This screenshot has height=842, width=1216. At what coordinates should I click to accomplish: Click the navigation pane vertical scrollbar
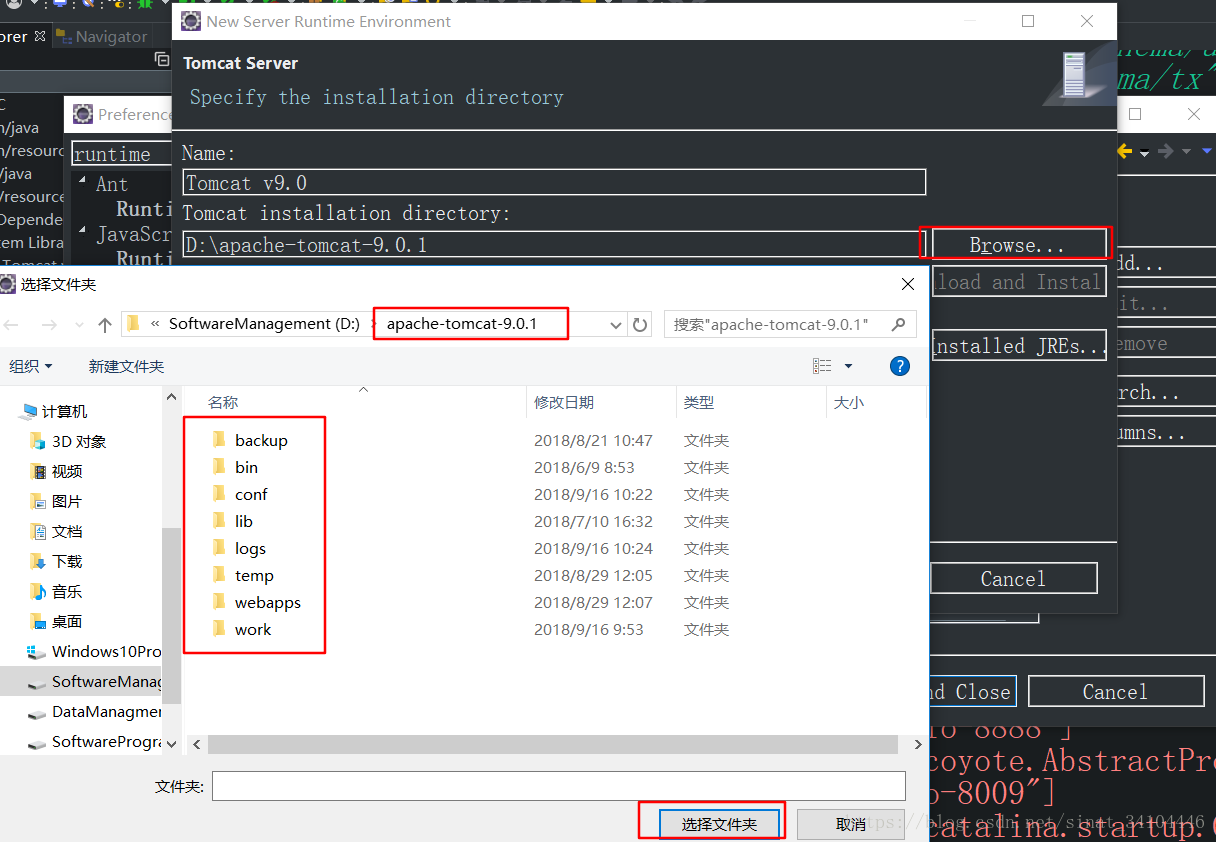point(172,614)
